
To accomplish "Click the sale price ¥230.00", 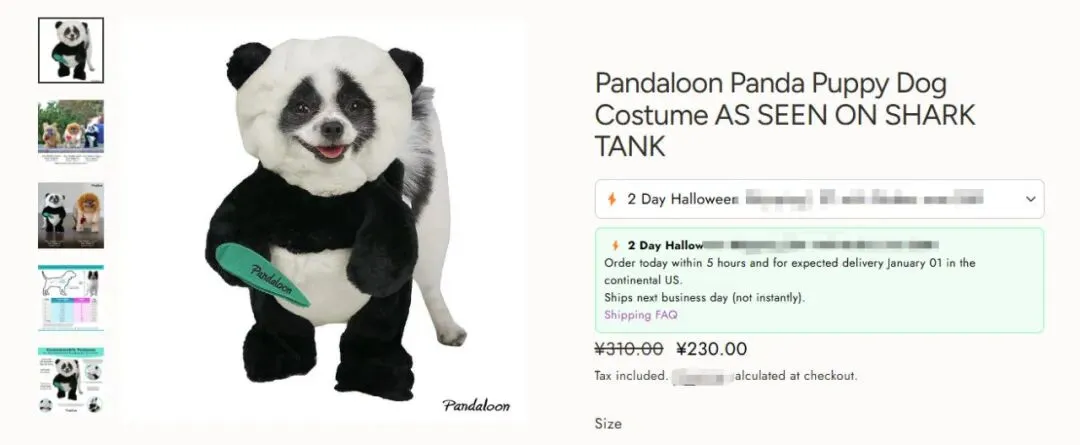I will (x=712, y=349).
